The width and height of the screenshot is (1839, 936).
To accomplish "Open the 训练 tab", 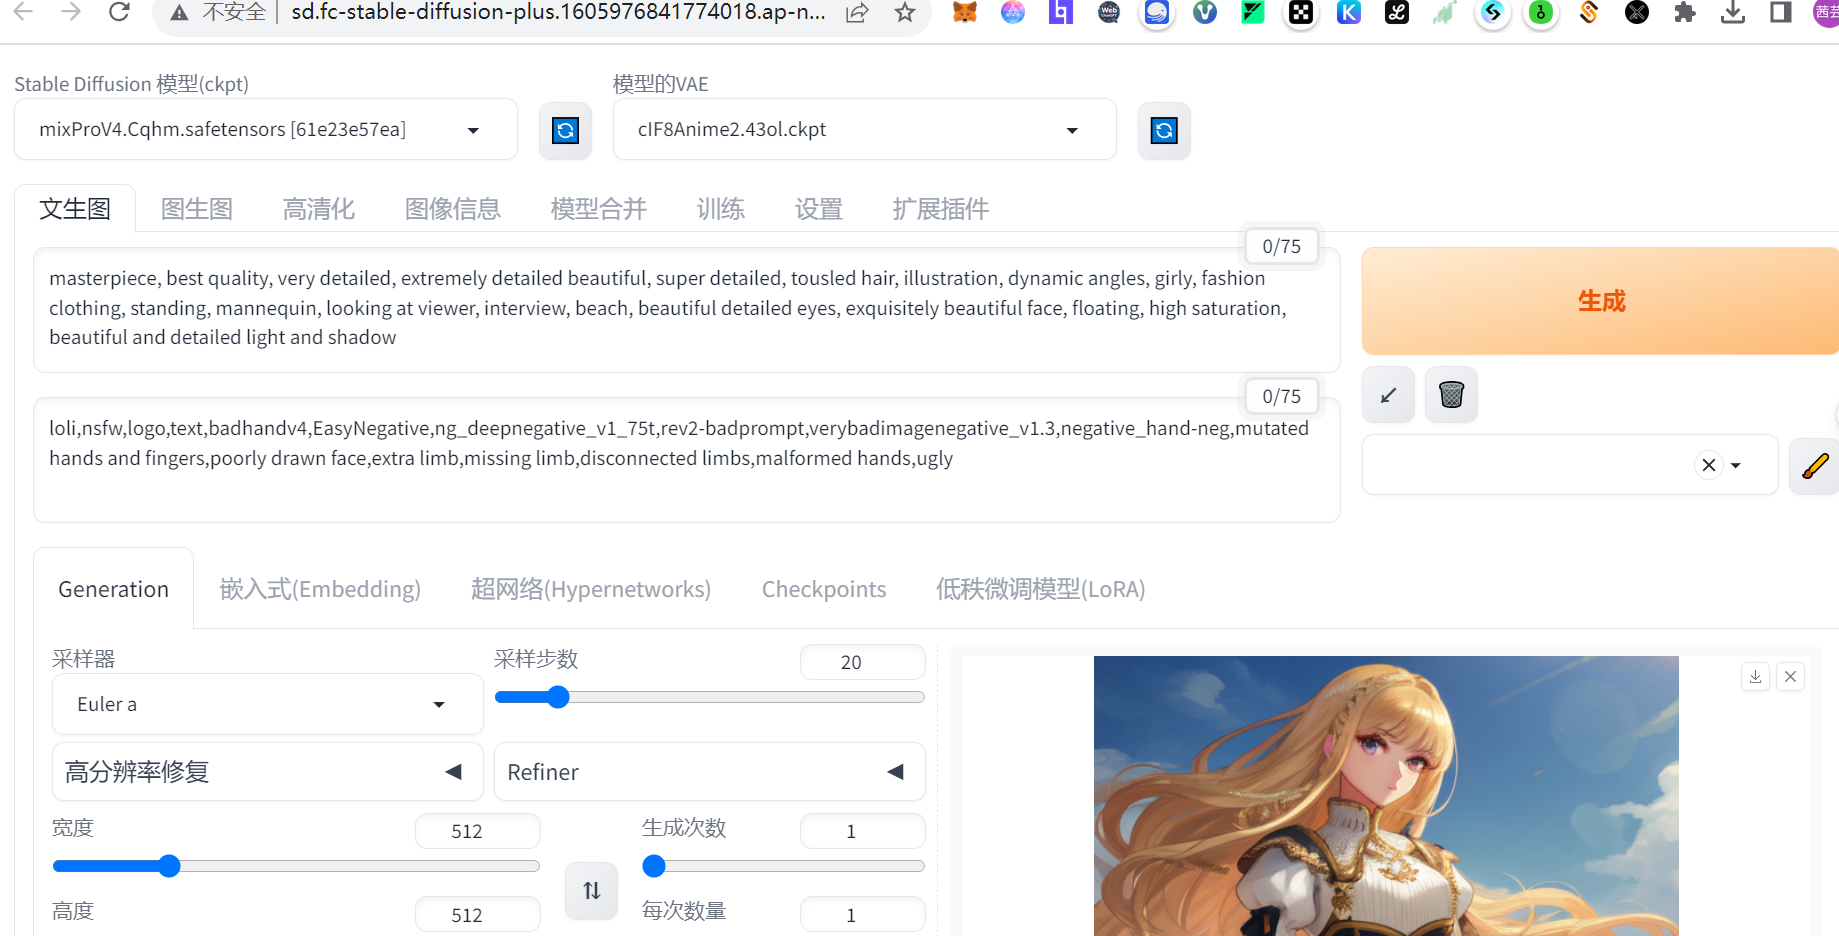I will tap(721, 208).
